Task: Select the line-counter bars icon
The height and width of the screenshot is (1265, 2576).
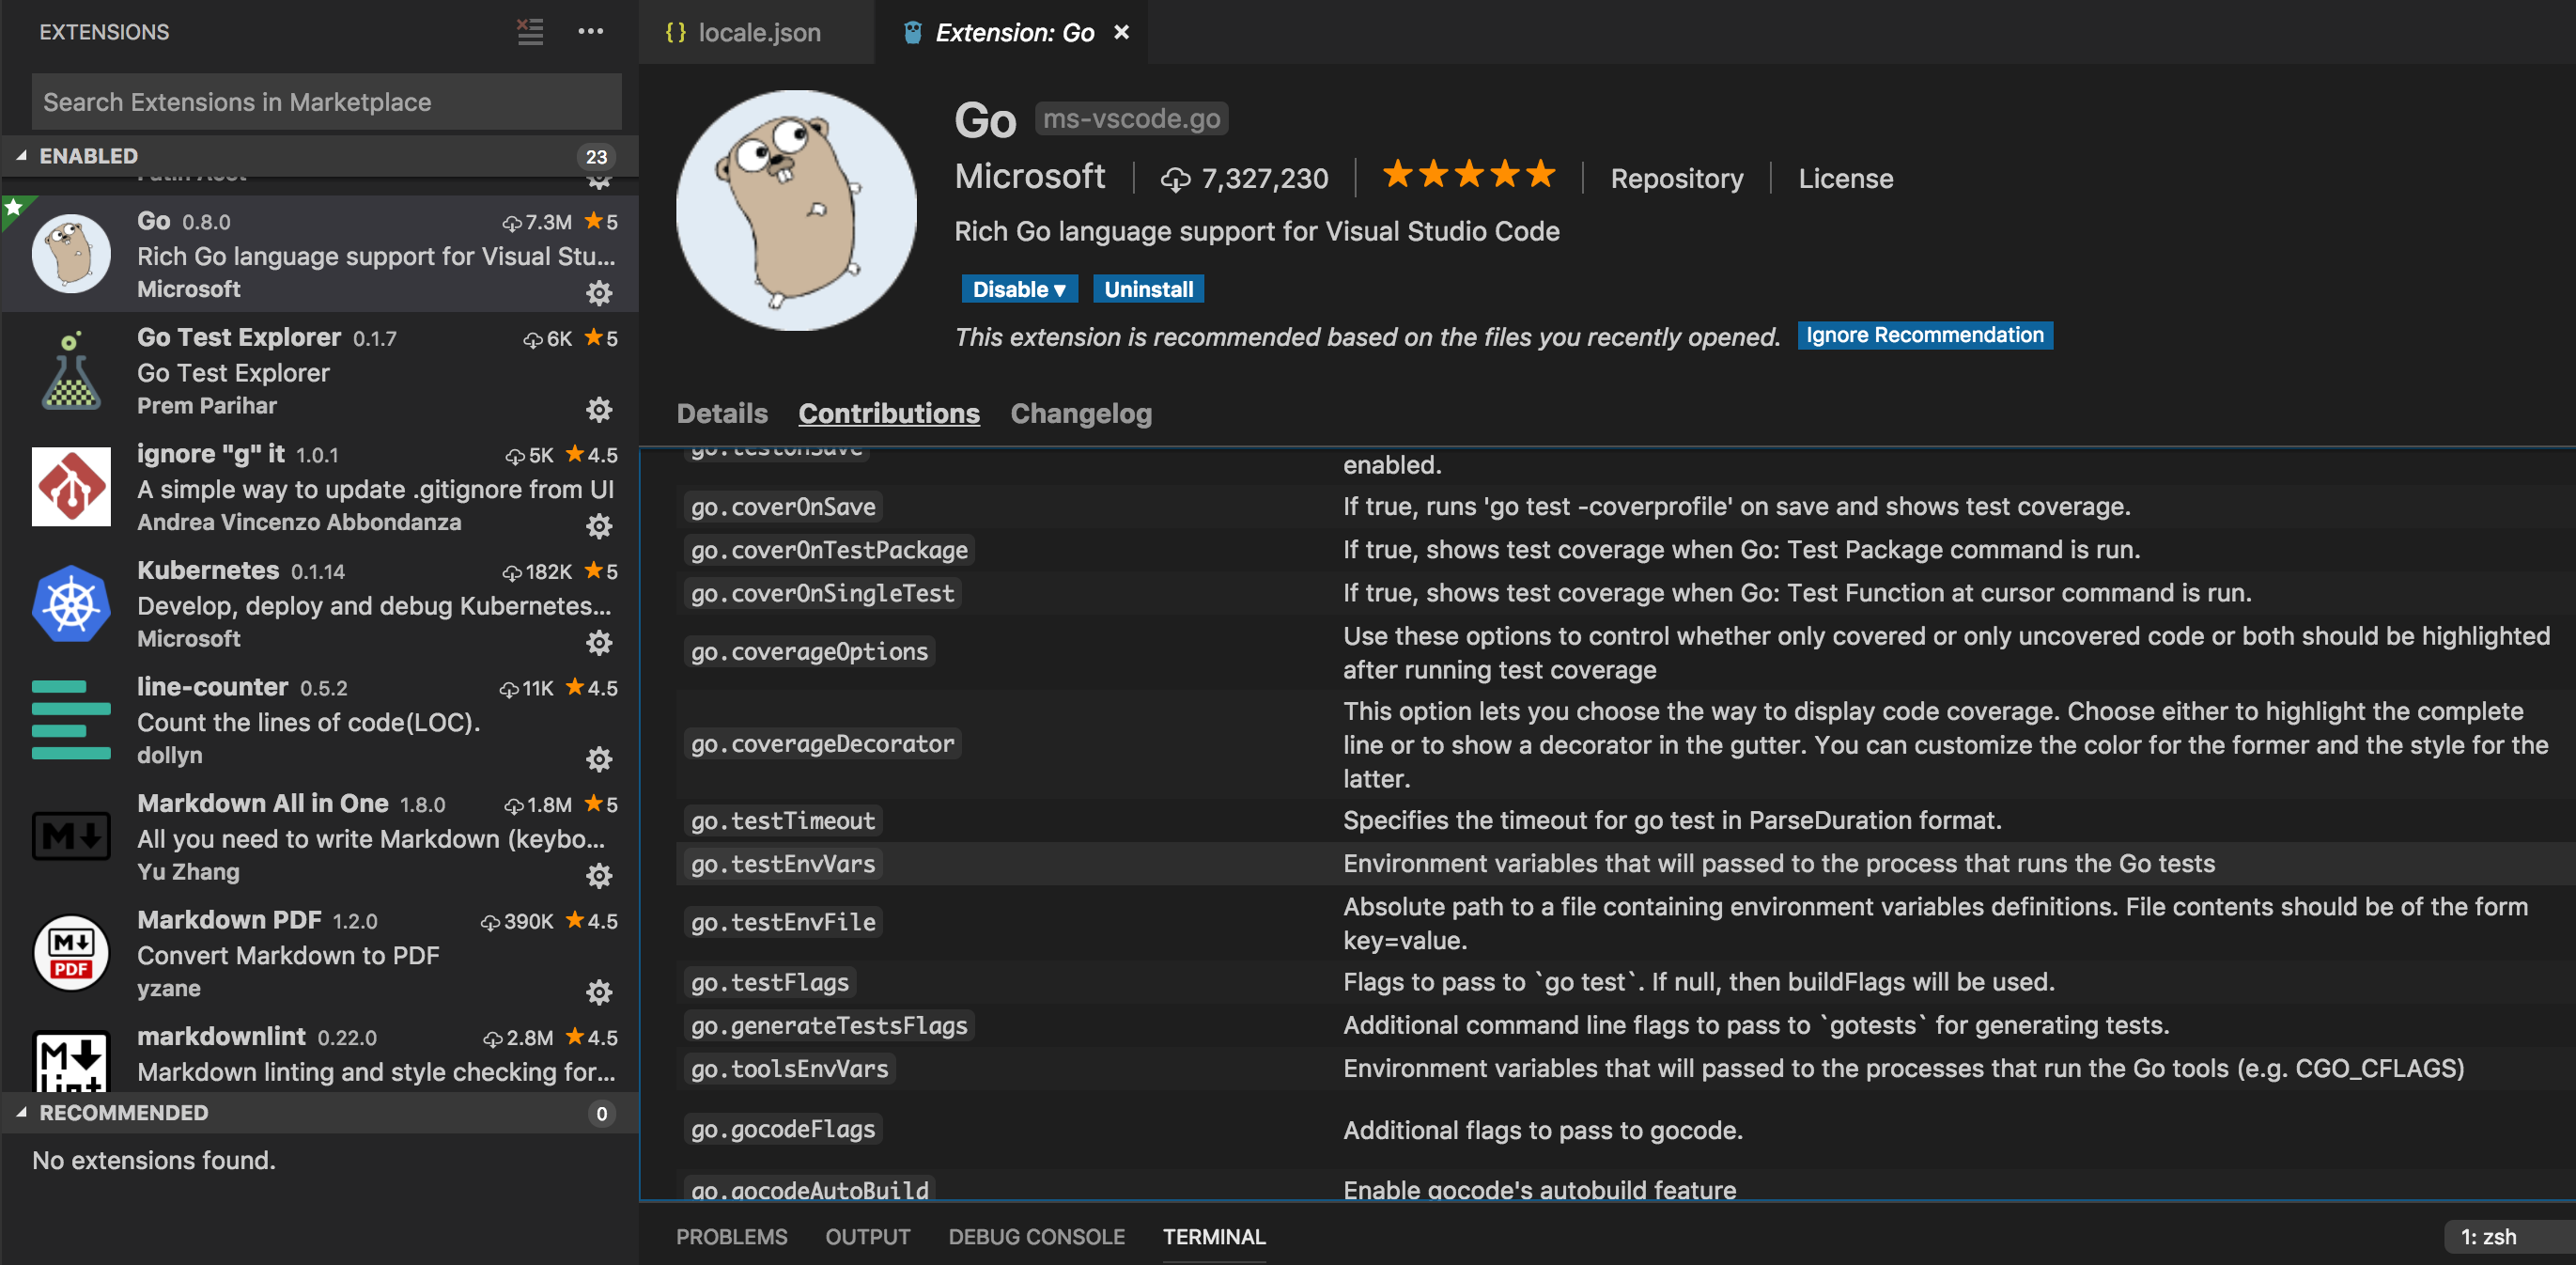Action: coord(71,720)
